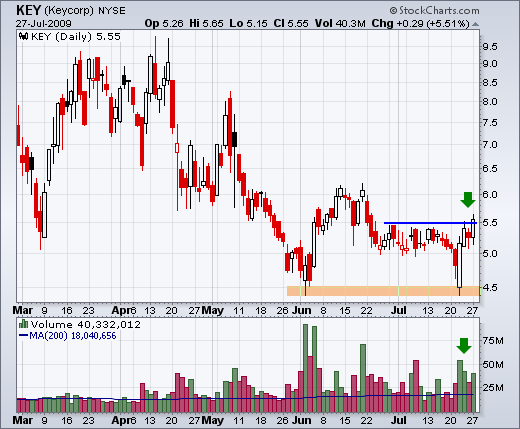Click the 9.5 price axis label
Viewport: 520px width, 429px height.
click(x=490, y=47)
